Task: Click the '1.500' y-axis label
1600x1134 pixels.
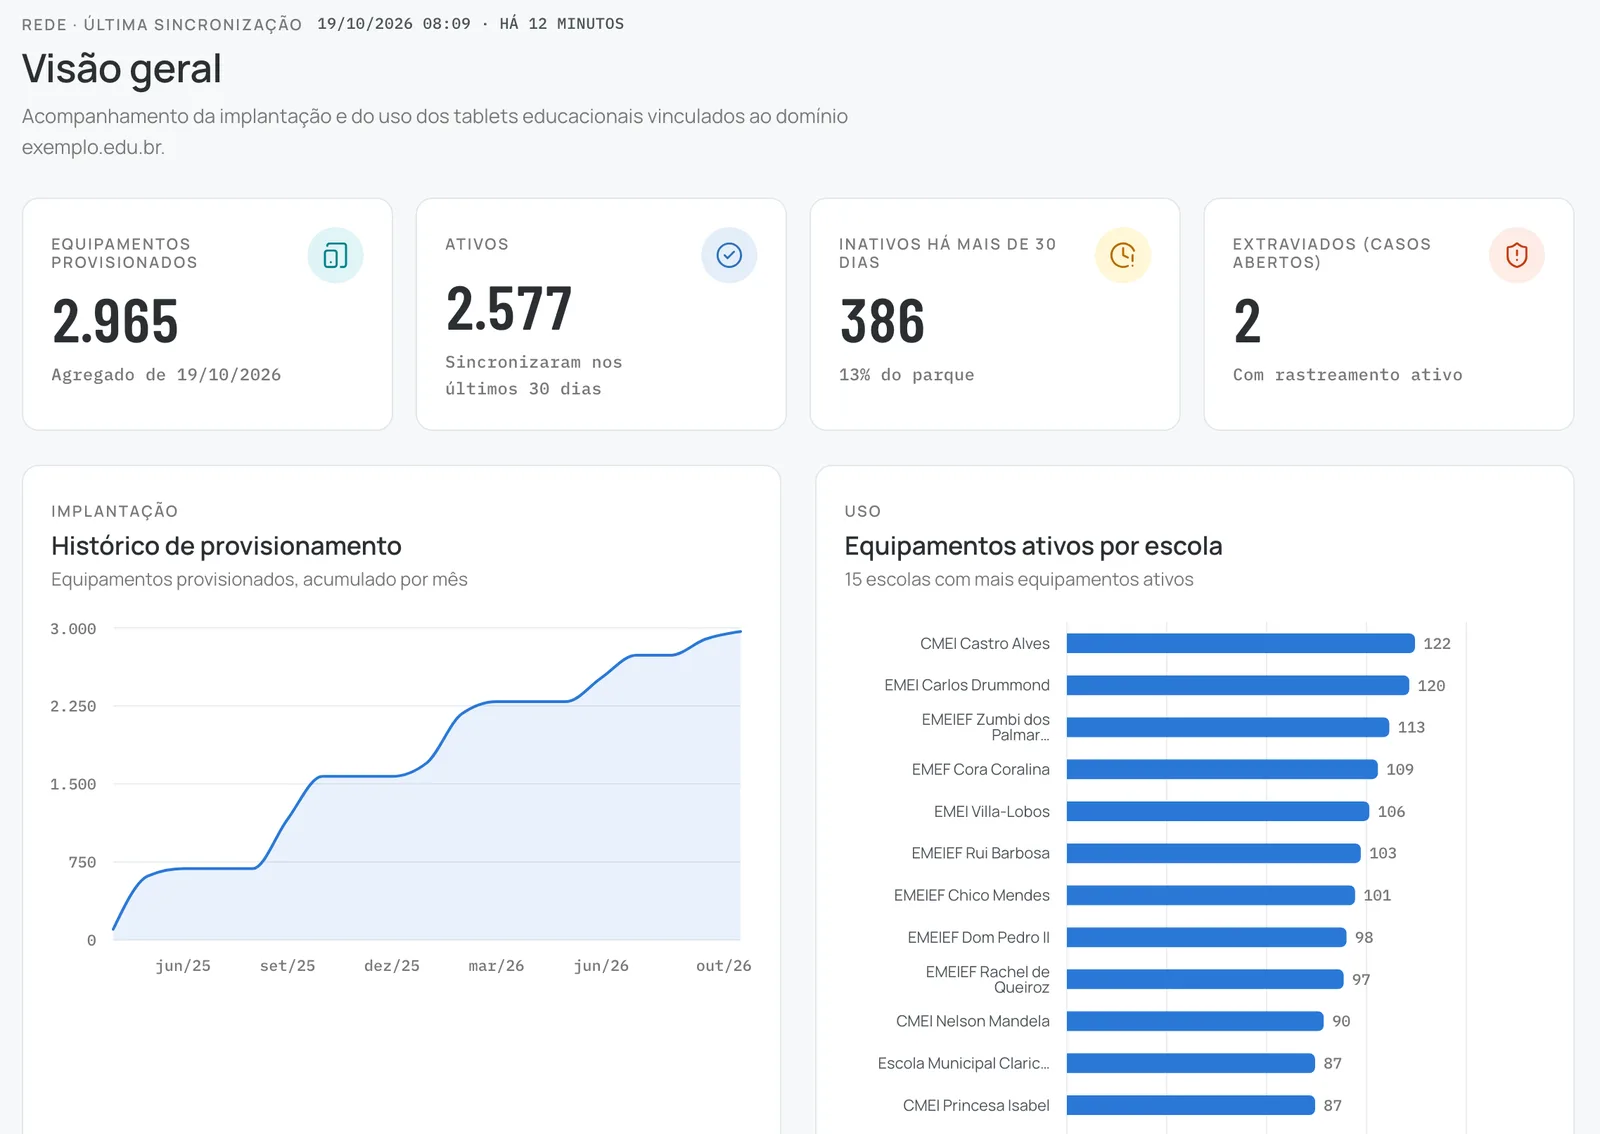Action: 73,785
